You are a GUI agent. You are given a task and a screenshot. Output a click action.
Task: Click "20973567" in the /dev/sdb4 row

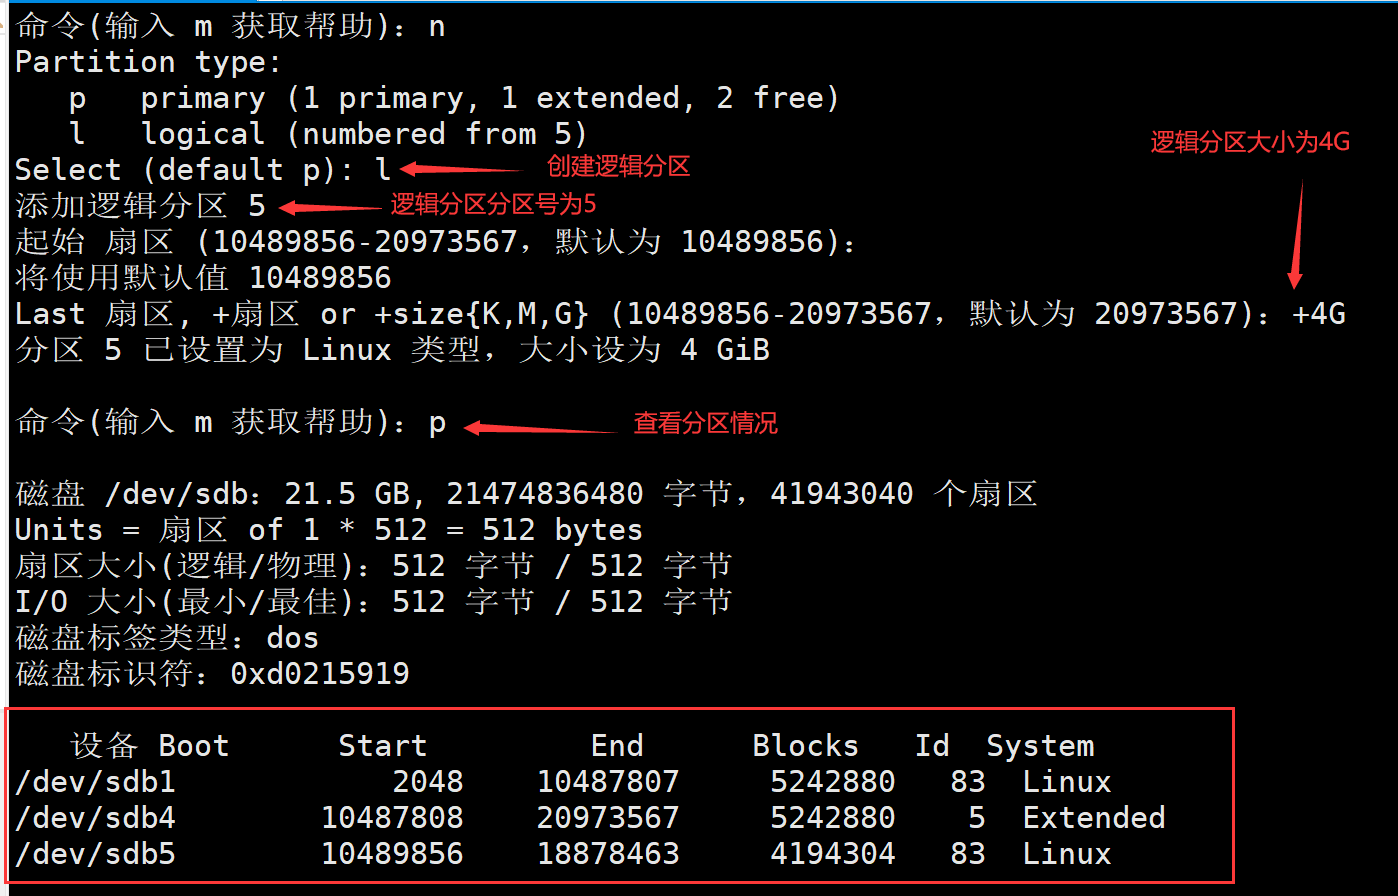608,818
